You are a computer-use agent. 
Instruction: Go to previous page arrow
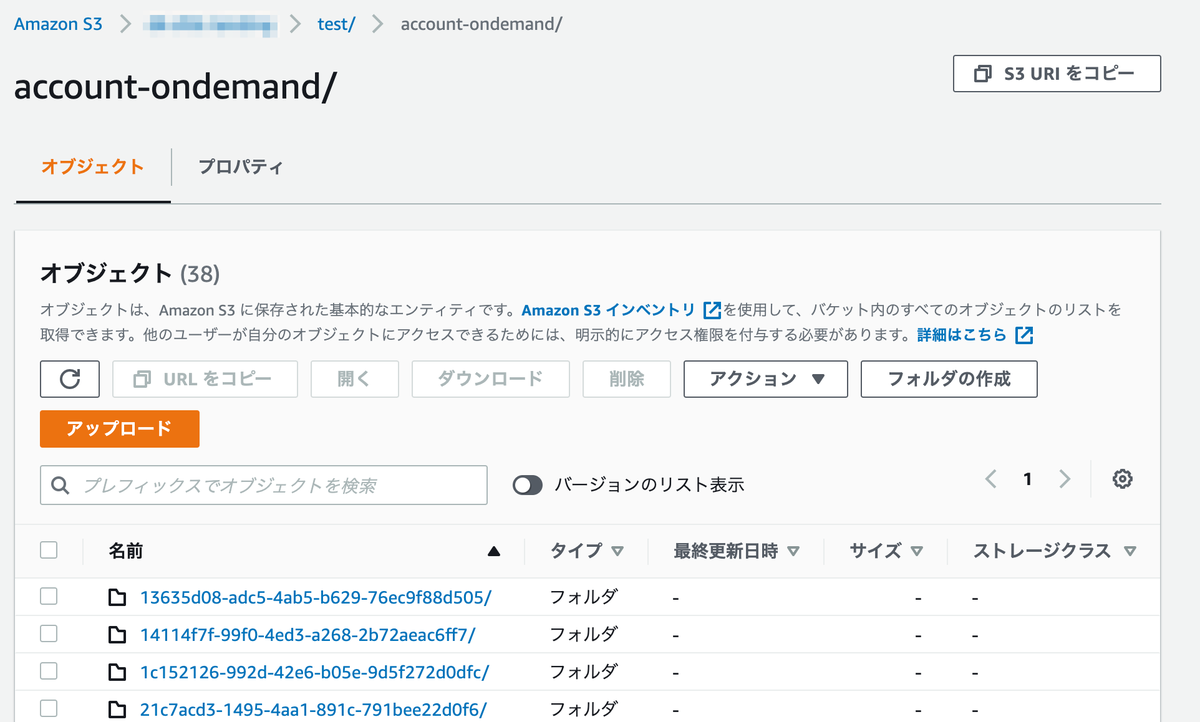991,479
